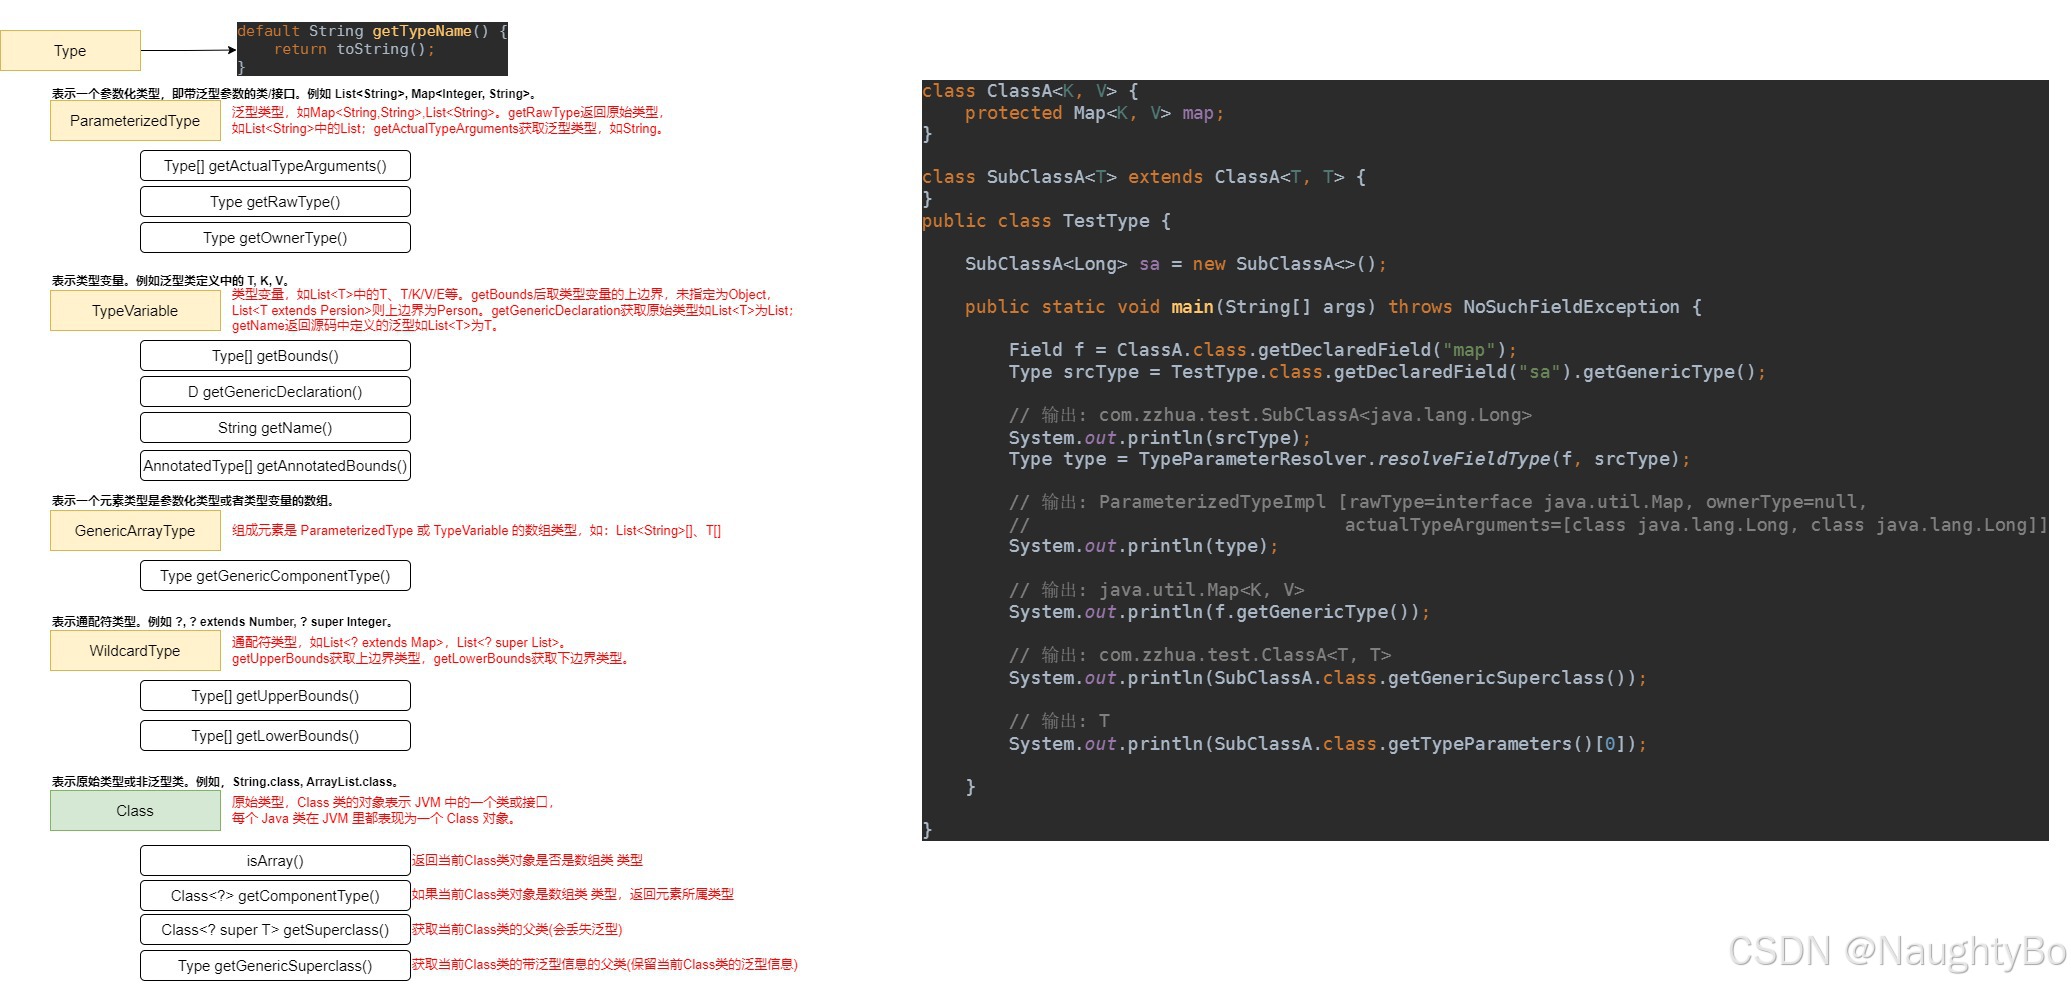Click the red note next to getSuperclass()

(517, 929)
